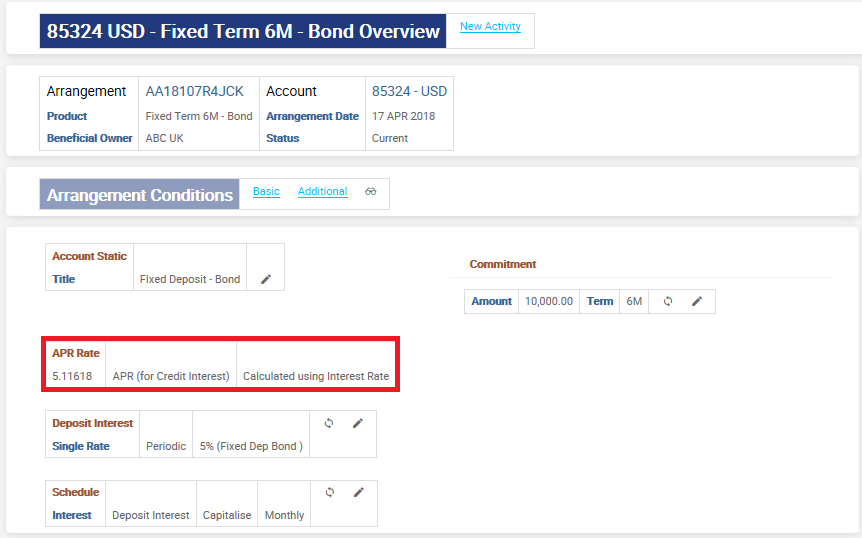Switch to the Basic conditions tab

pyautogui.click(x=266, y=191)
